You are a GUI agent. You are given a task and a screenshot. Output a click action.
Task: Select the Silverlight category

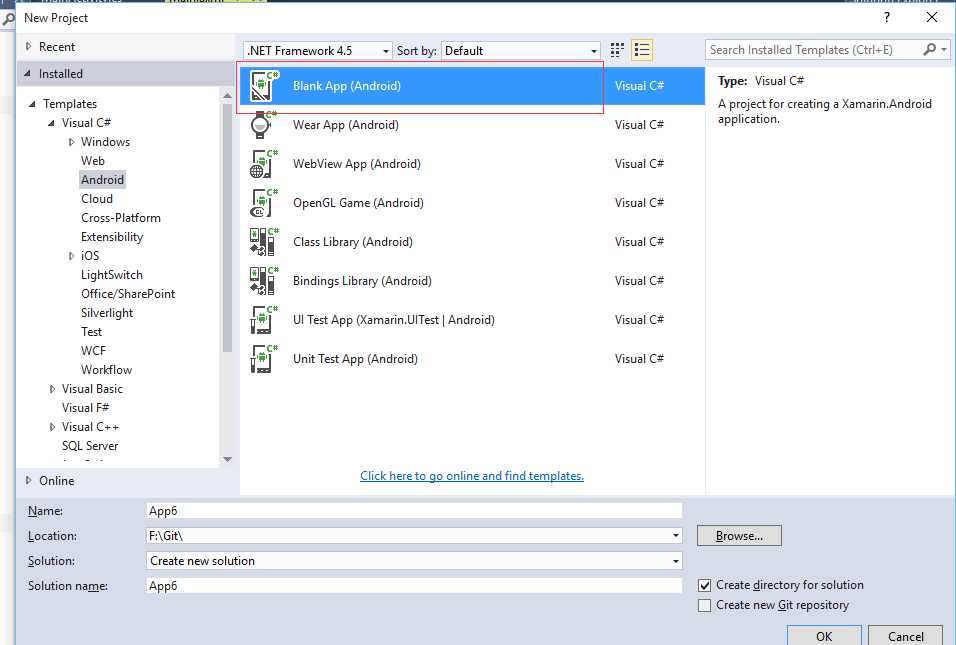[107, 313]
